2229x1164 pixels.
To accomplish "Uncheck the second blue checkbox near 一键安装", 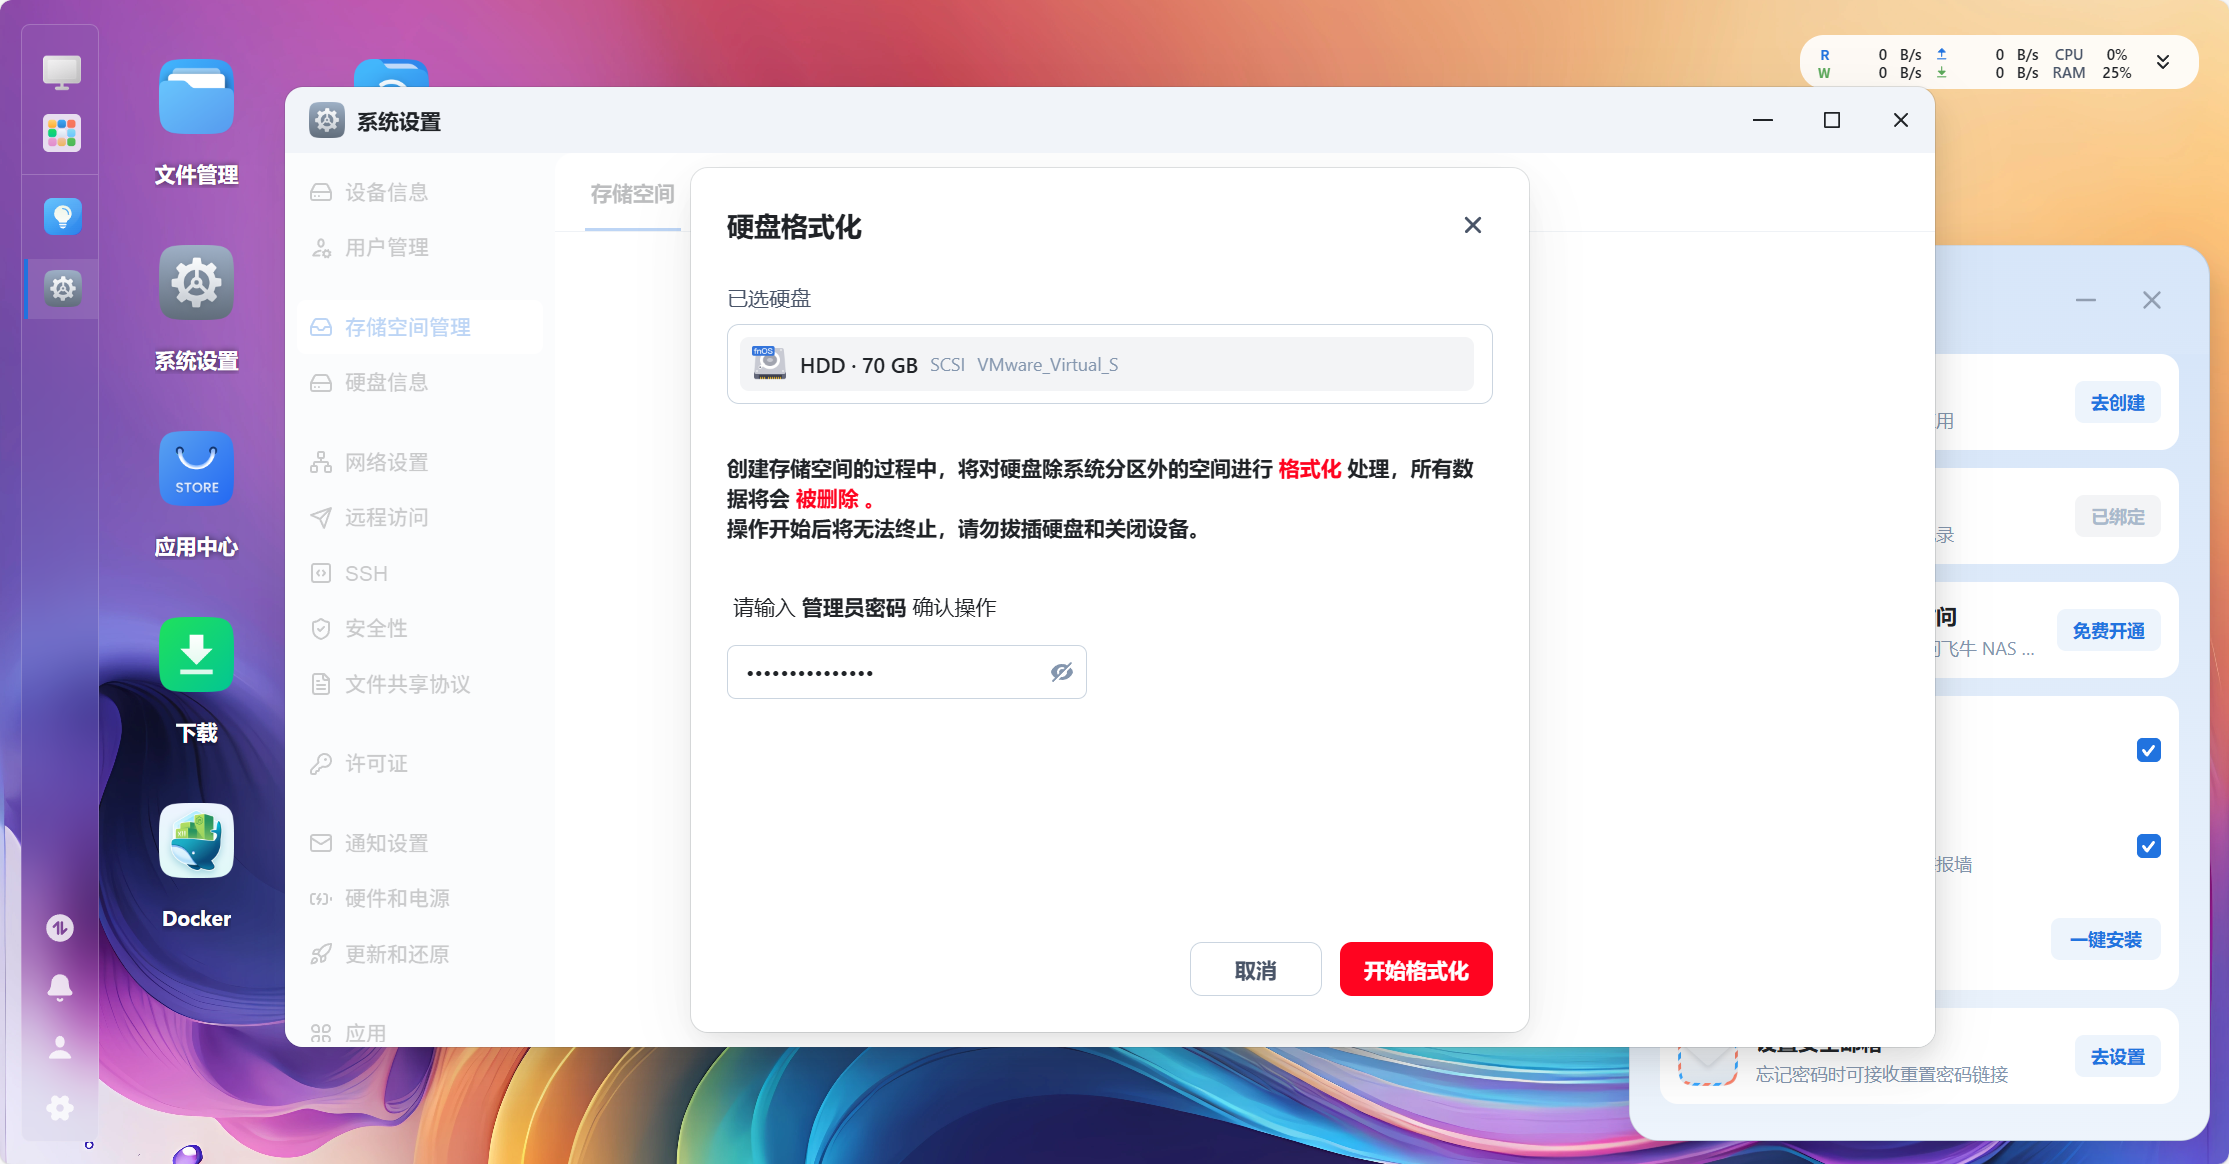I will (2148, 846).
